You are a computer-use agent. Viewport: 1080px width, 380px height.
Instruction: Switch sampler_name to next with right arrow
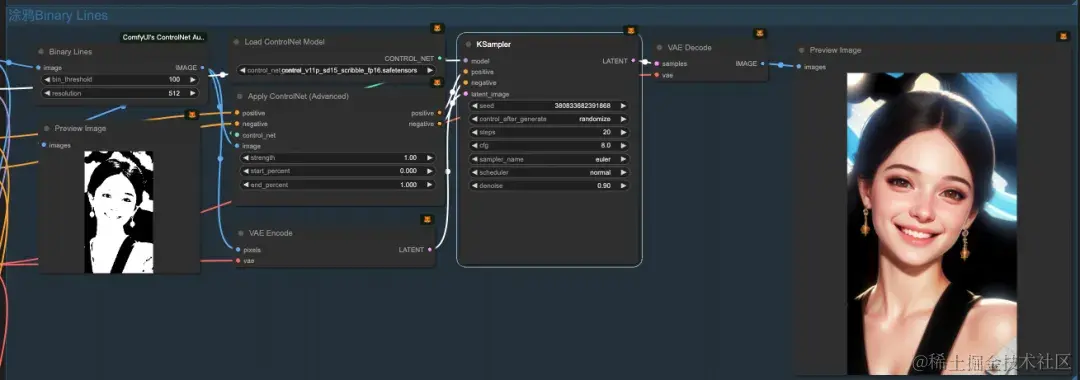click(623, 159)
